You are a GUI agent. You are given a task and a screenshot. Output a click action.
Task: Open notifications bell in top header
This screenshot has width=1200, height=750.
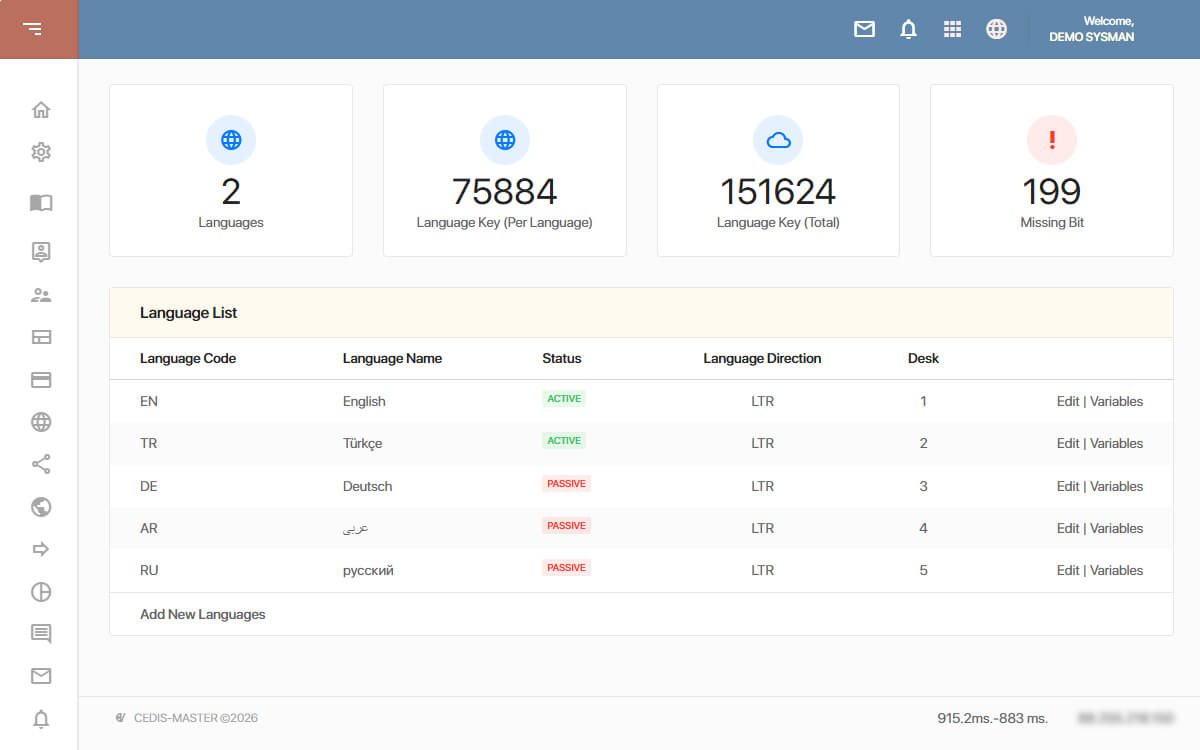click(908, 29)
